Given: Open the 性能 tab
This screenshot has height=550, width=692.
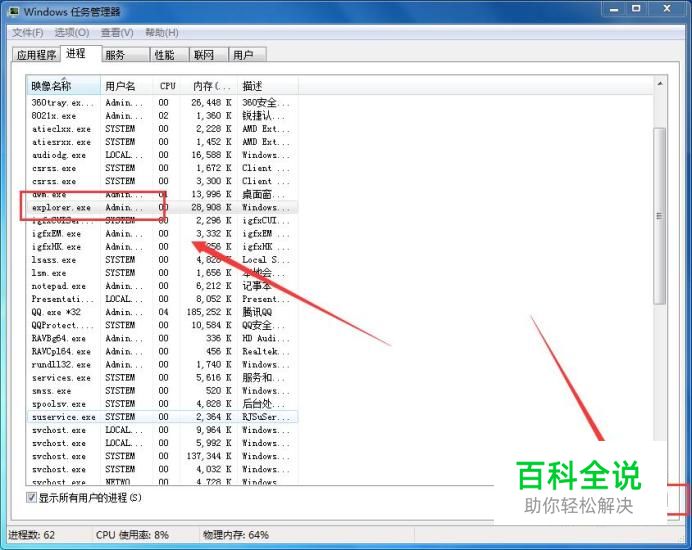Looking at the screenshot, I should [x=169, y=55].
